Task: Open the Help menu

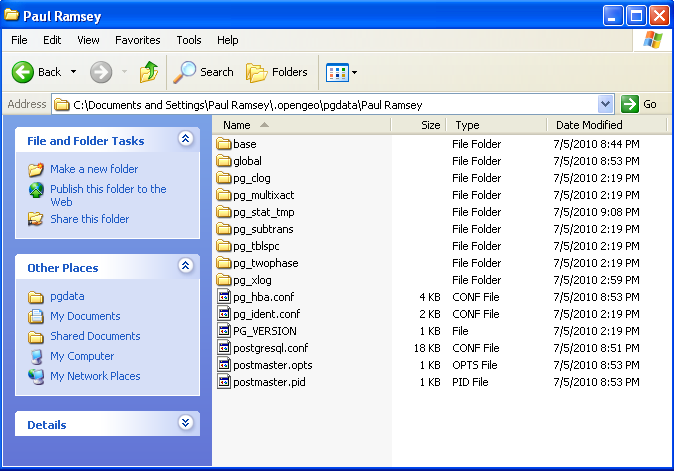Action: 227,40
